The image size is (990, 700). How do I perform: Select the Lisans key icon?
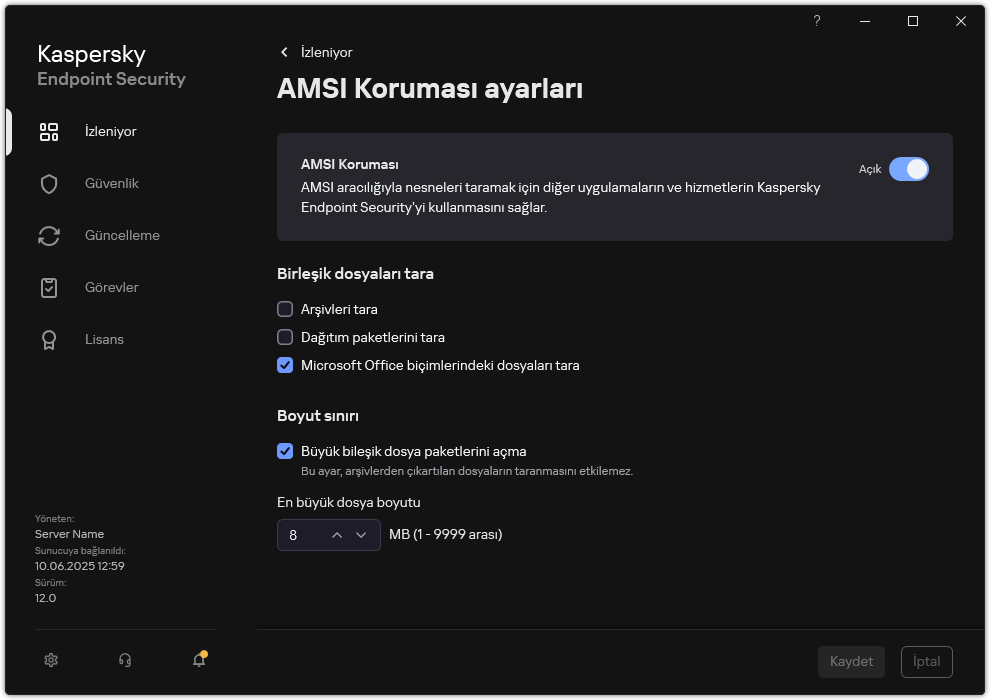(49, 339)
